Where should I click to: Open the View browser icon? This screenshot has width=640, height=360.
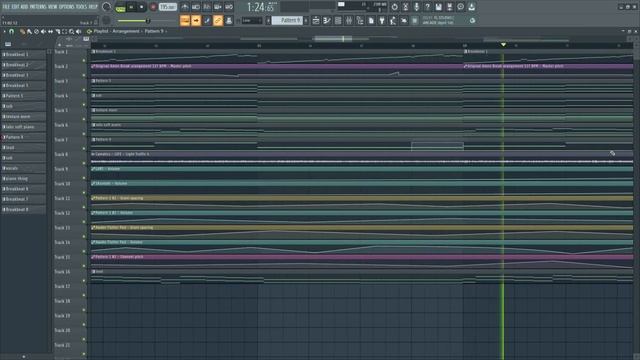pos(360,20)
